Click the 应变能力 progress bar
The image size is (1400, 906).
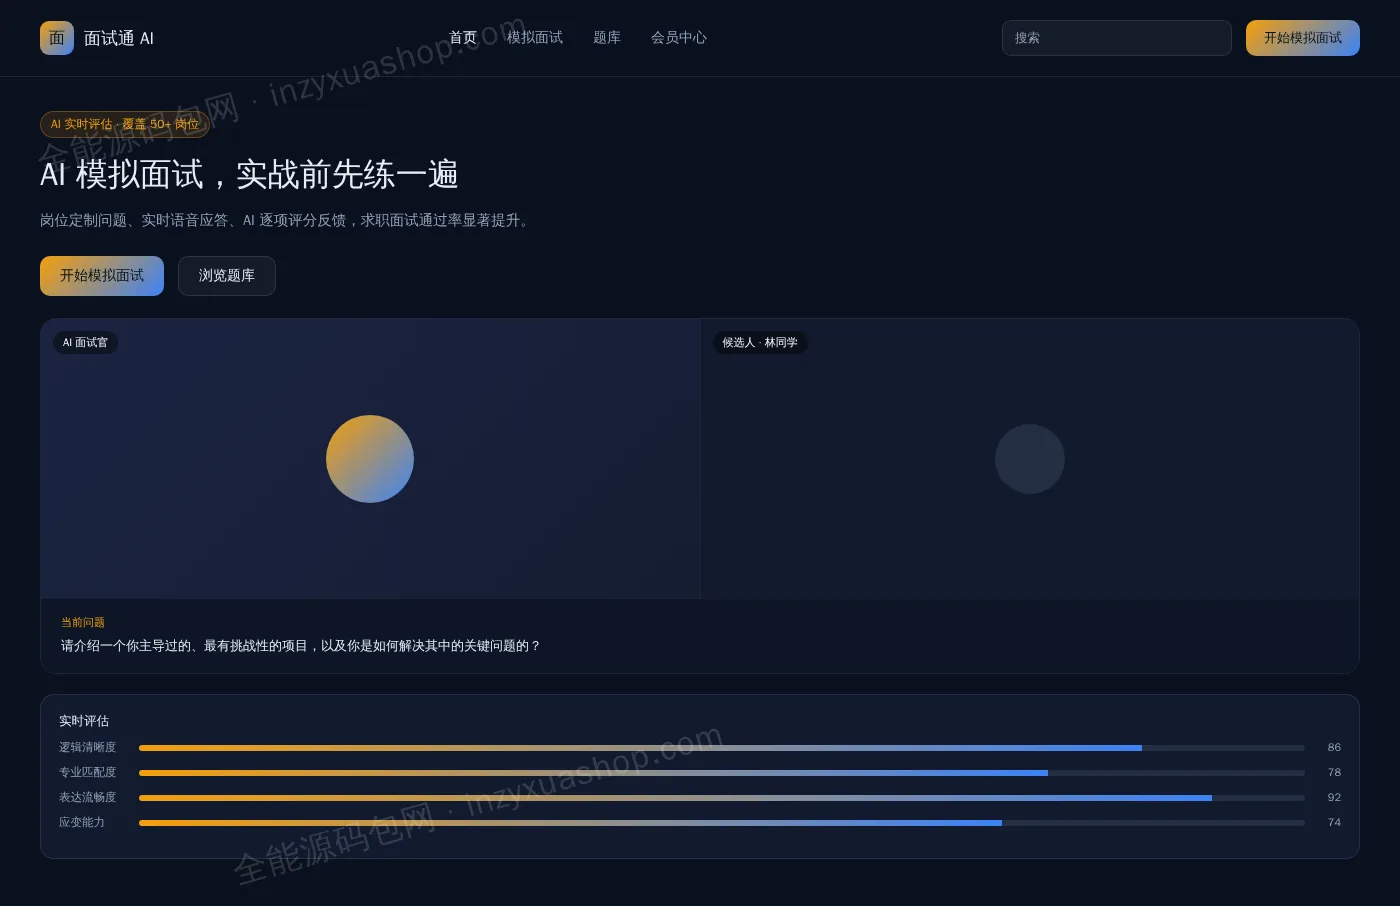722,823
